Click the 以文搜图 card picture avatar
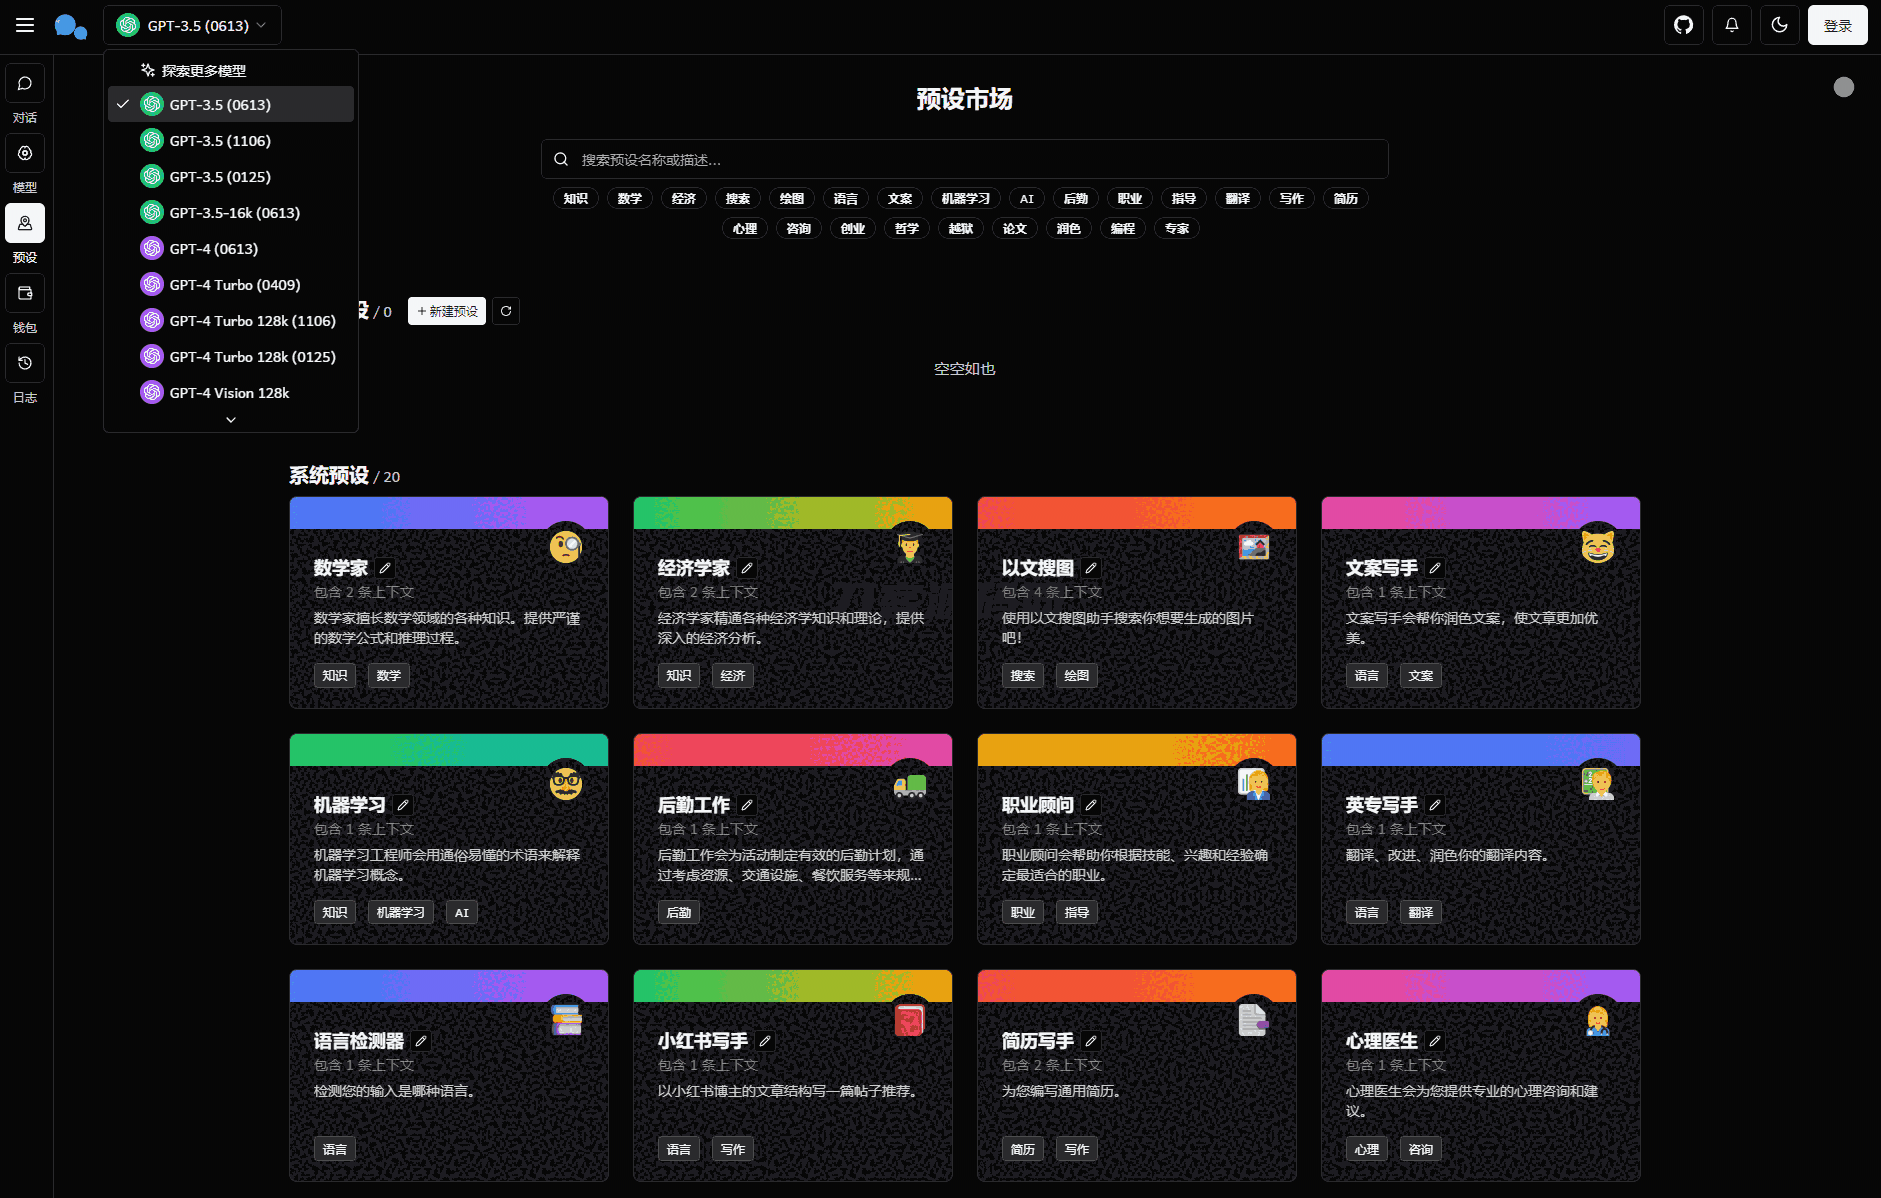This screenshot has height=1198, width=1881. (1254, 546)
